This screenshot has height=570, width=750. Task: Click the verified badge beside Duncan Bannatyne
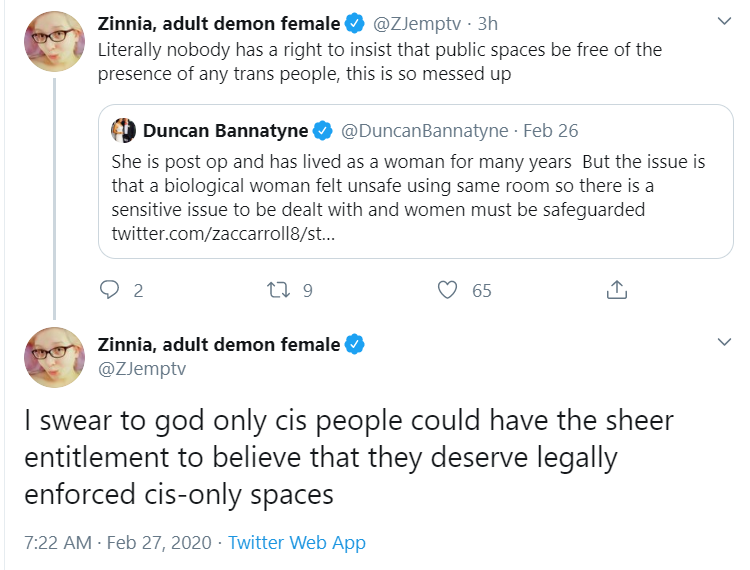tap(322, 131)
